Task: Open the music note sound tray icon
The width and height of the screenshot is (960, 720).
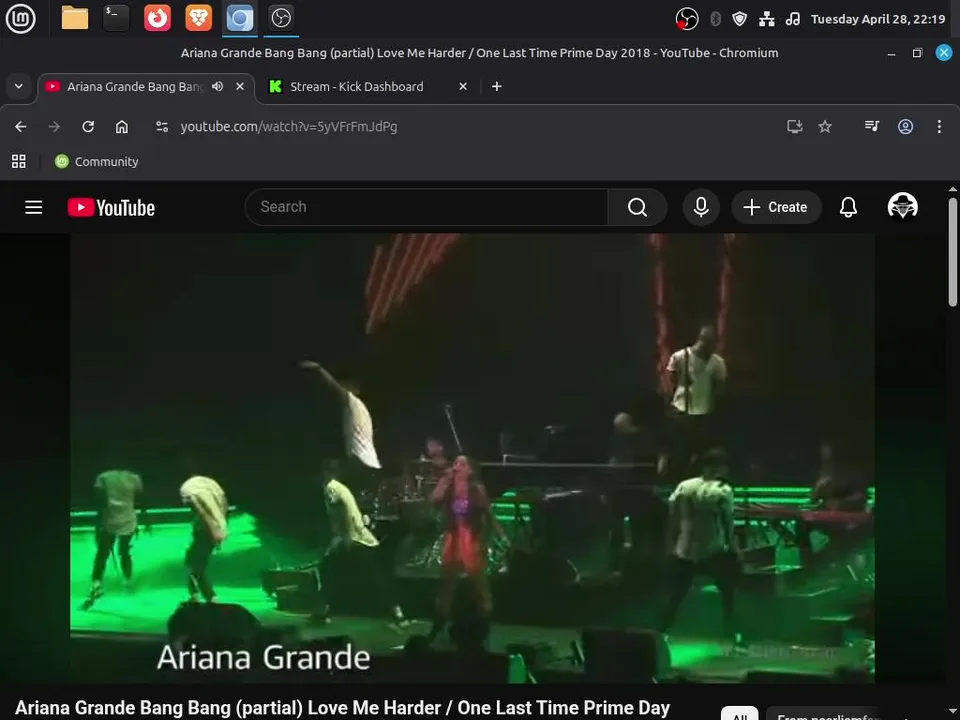Action: click(x=793, y=19)
